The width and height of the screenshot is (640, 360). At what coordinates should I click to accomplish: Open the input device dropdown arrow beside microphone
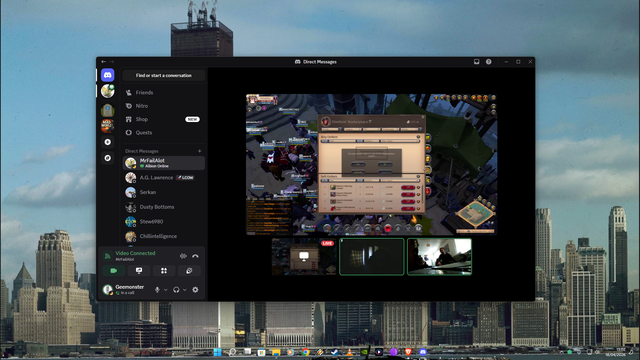point(165,290)
